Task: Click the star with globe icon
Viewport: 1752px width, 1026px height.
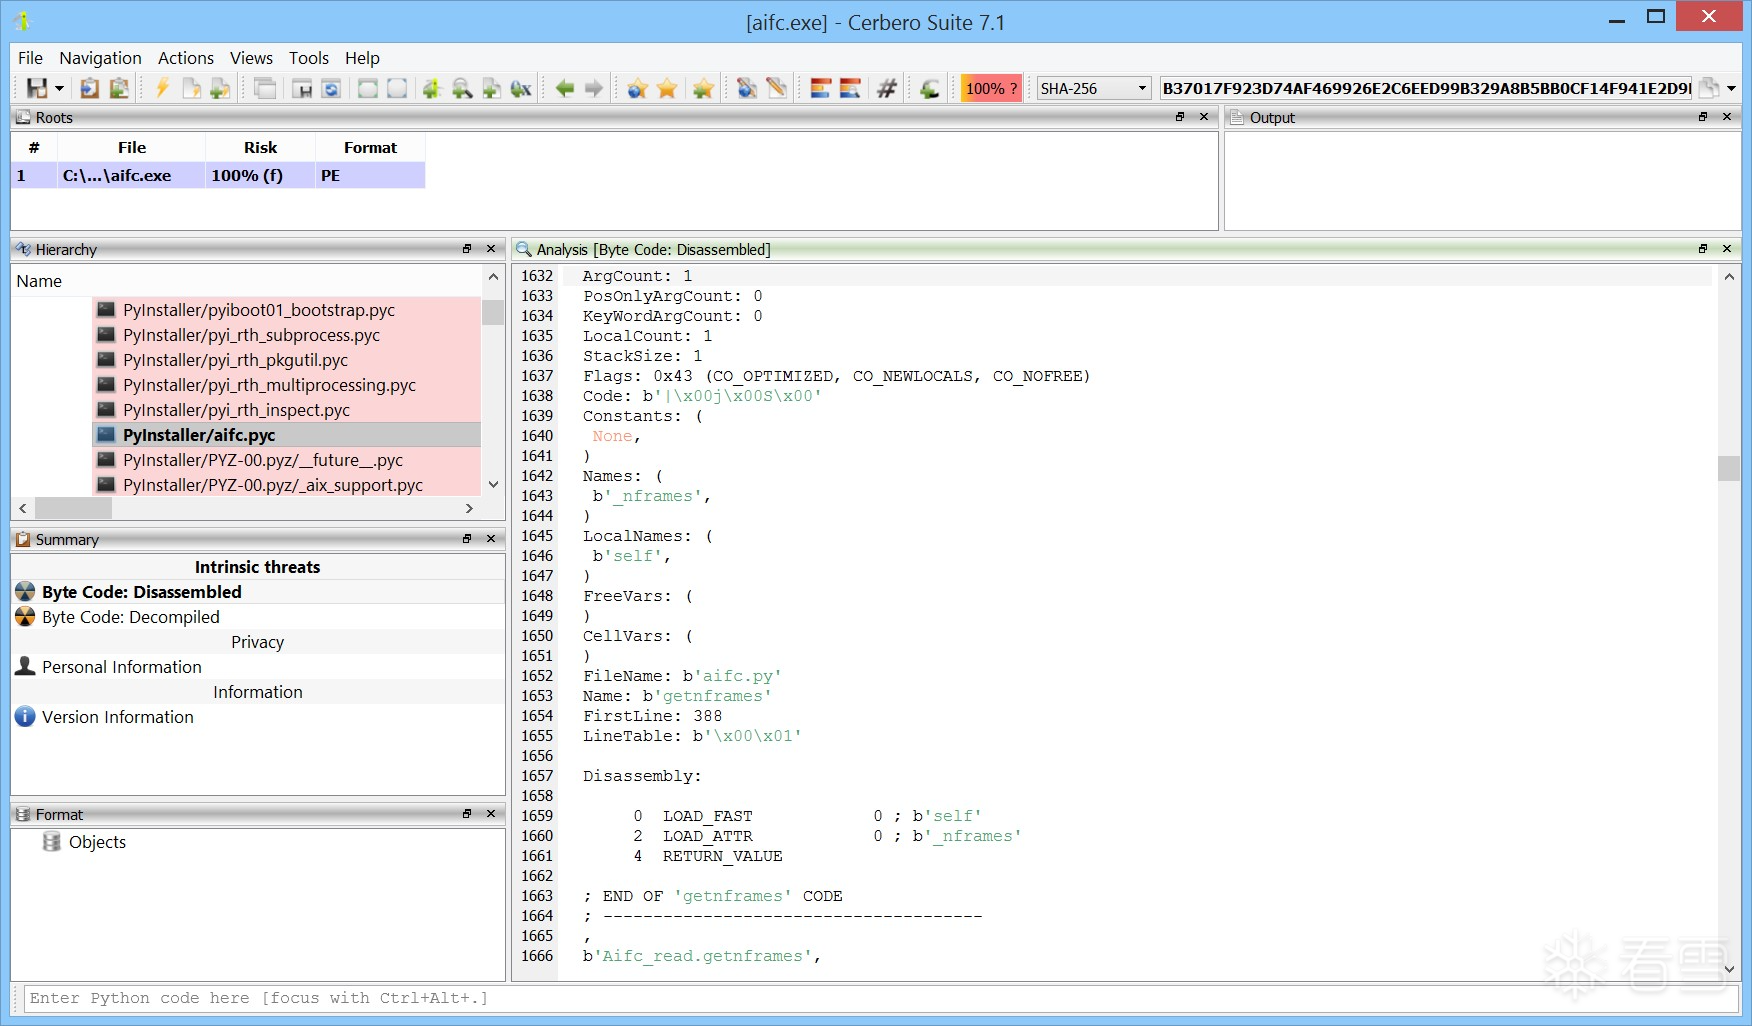Action: tap(637, 89)
